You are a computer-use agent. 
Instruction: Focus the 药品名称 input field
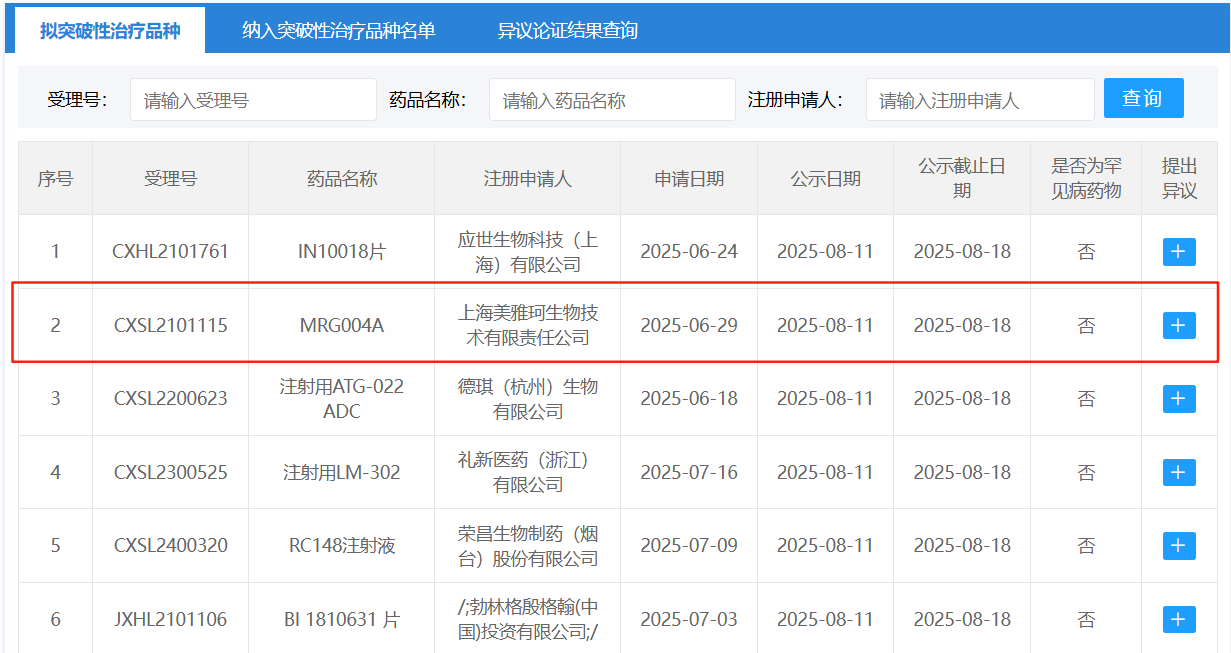click(612, 100)
